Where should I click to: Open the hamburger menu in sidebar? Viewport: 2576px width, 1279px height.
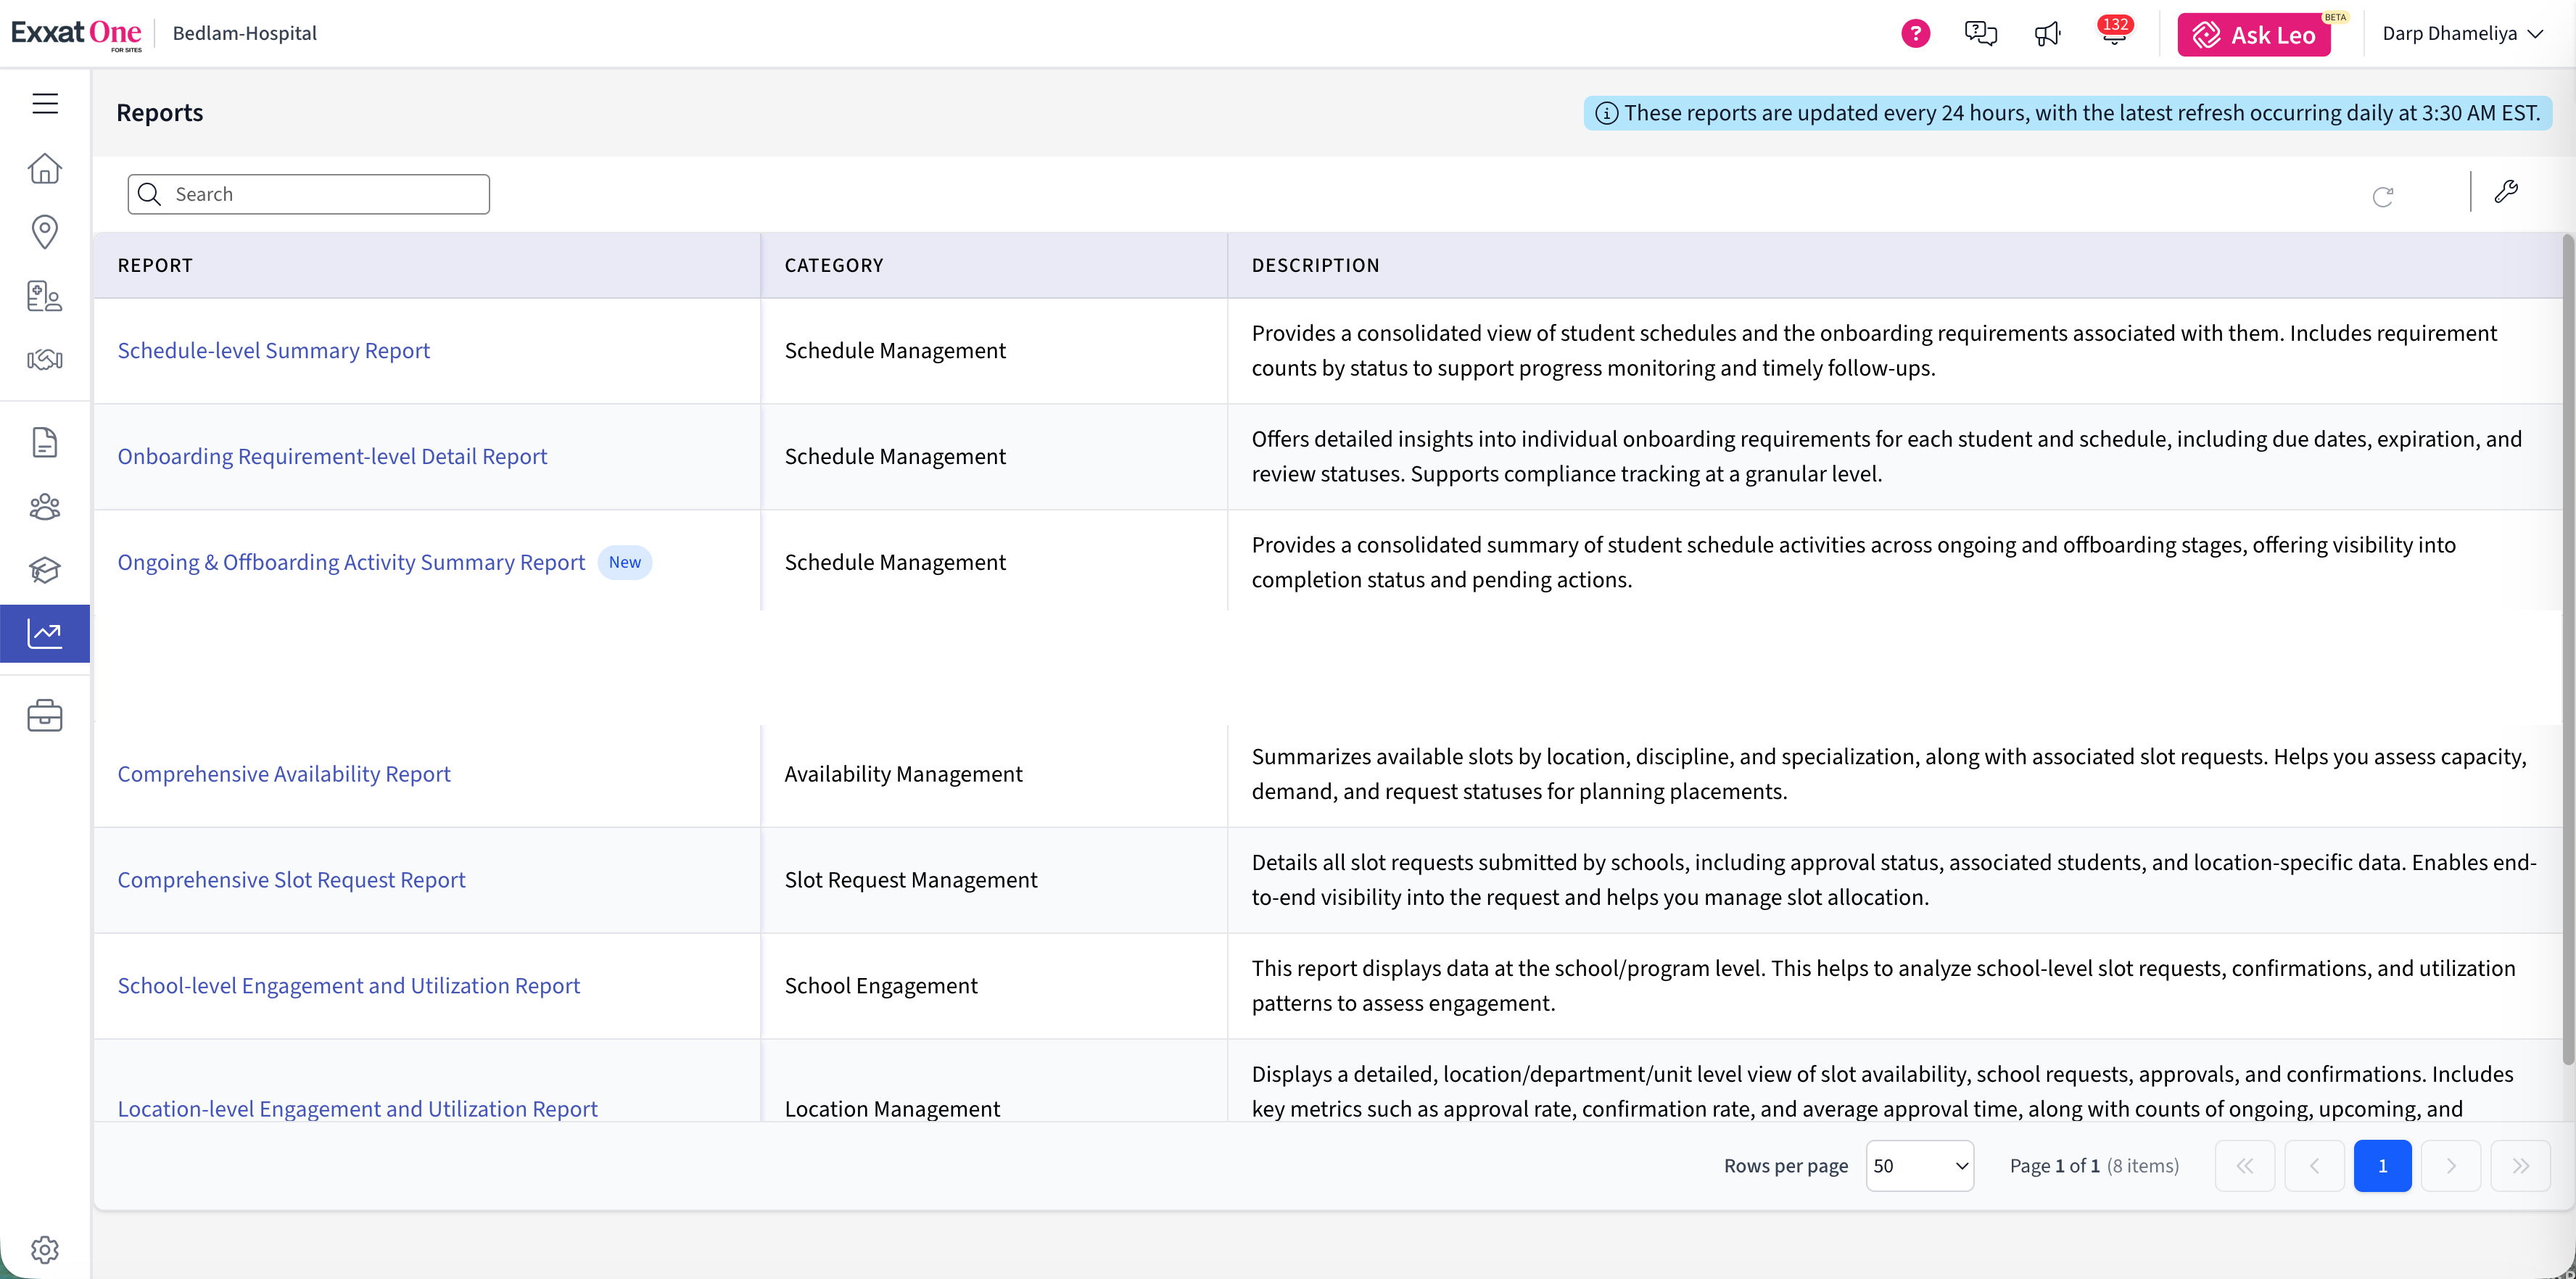point(45,104)
